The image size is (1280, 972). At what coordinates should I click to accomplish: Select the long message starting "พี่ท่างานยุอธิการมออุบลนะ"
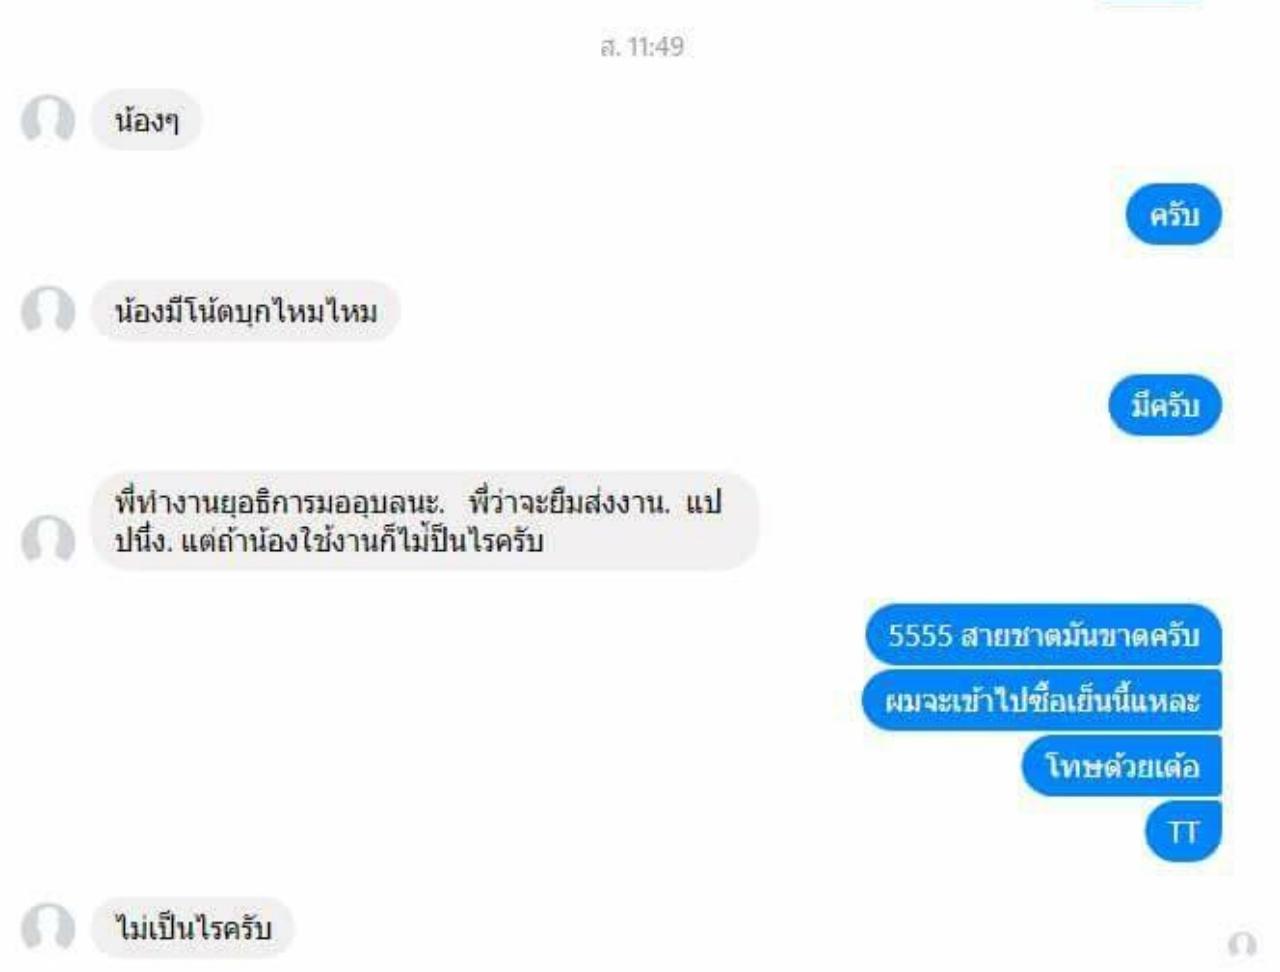pos(425,521)
